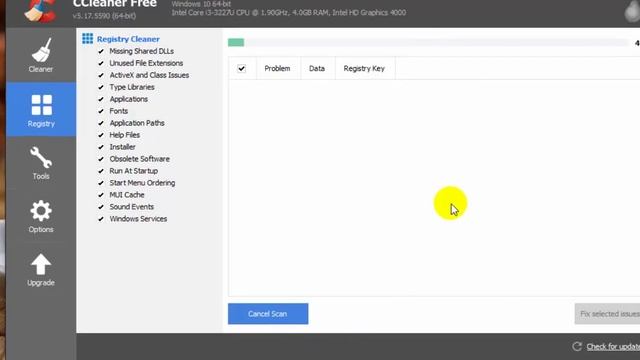Select the Registry sidebar section
Screen dimensions: 640x360
click(41, 109)
